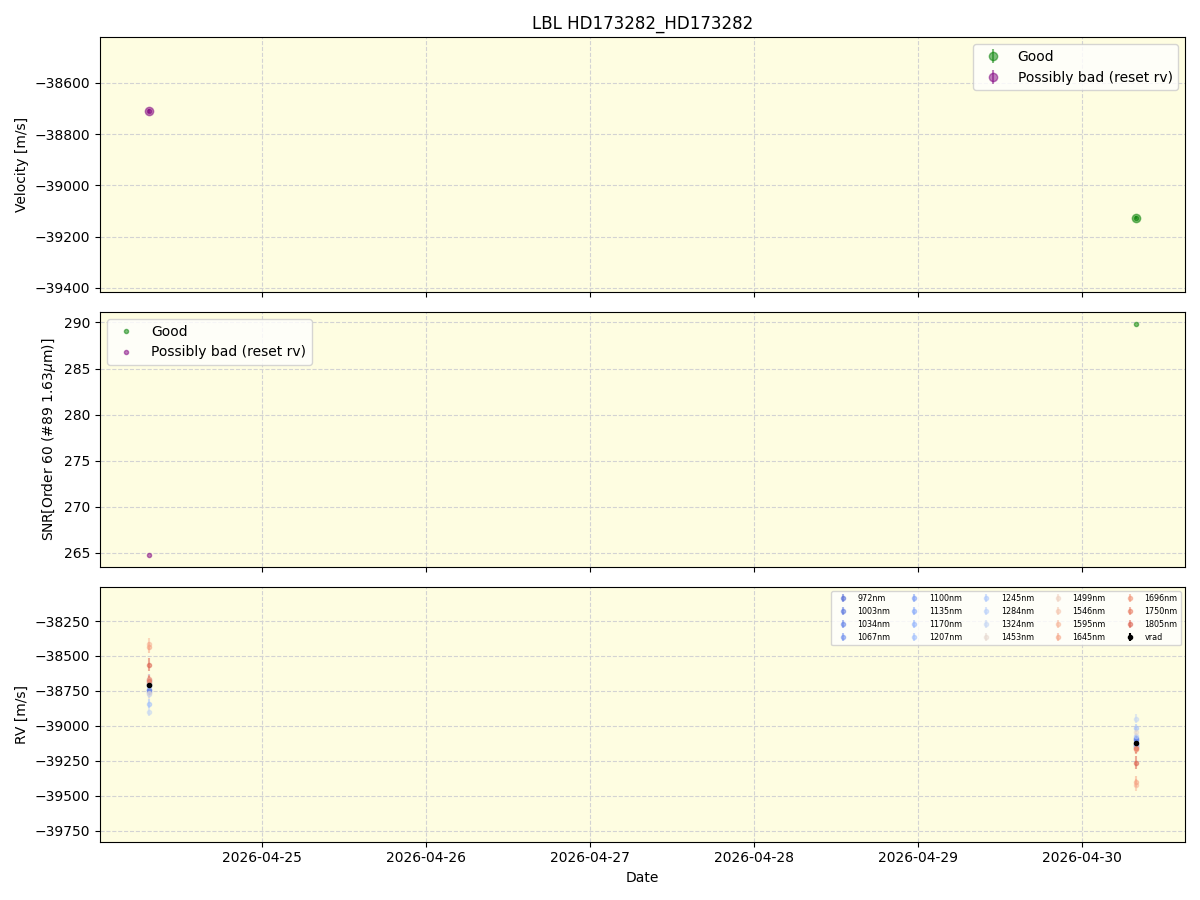Click the black vrad point on 2026-04-30 in RV panel
This screenshot has height=900, width=1200.
pos(1136,743)
